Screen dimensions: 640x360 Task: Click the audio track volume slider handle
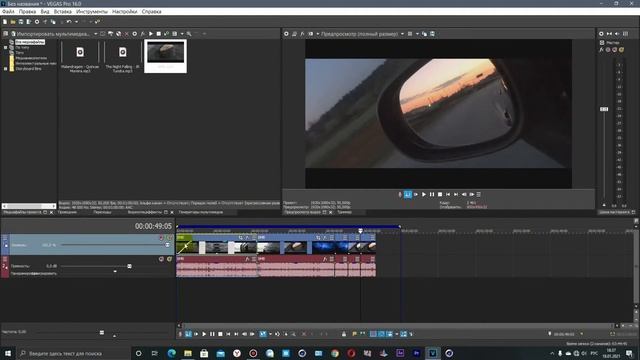coord(129,266)
